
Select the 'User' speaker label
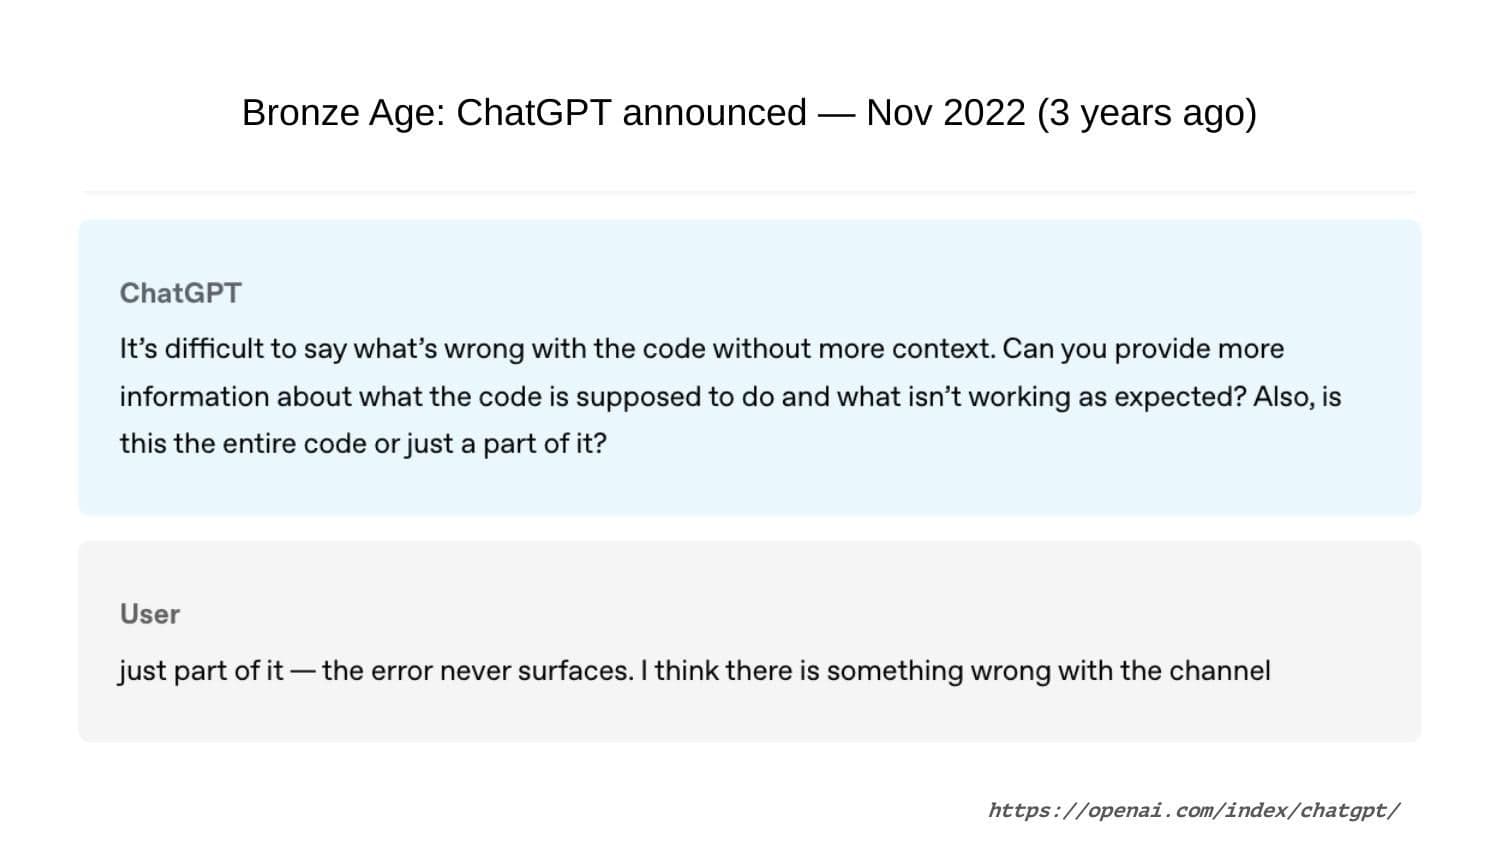point(150,614)
